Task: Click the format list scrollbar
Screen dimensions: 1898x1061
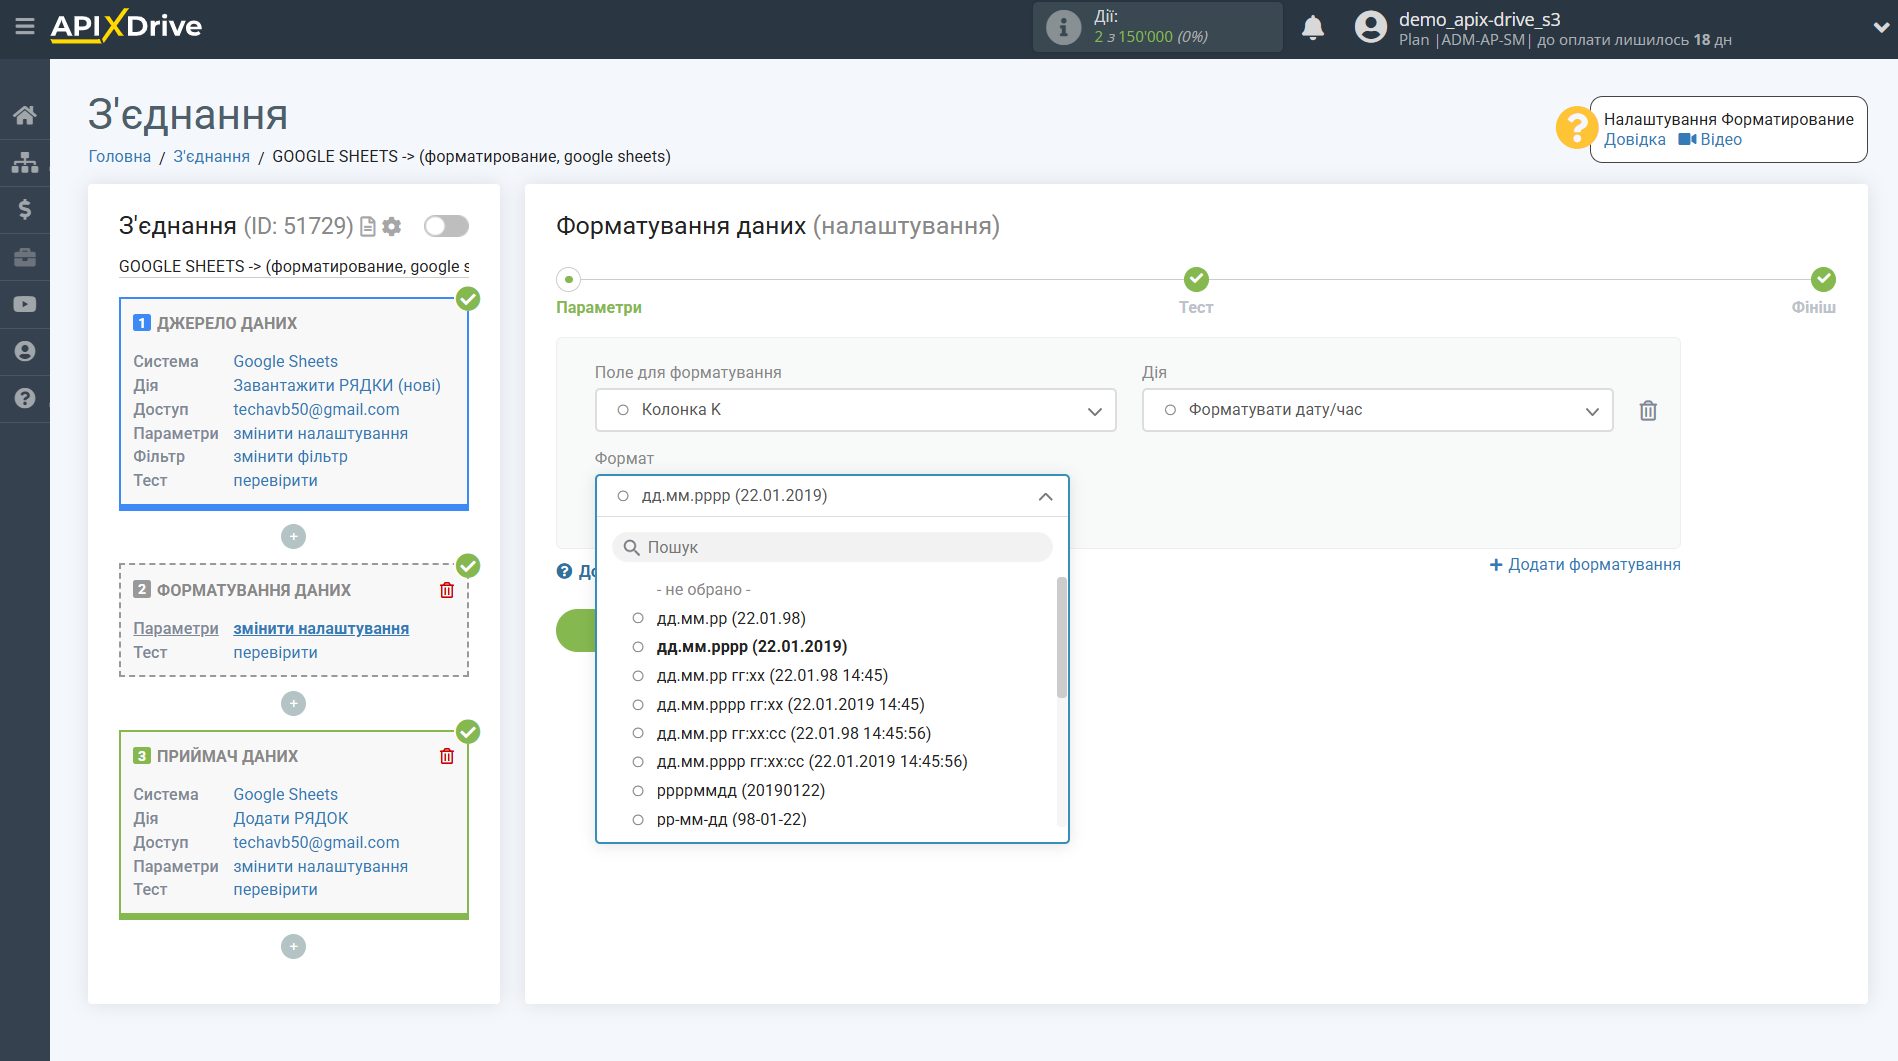Action: tap(1062, 637)
